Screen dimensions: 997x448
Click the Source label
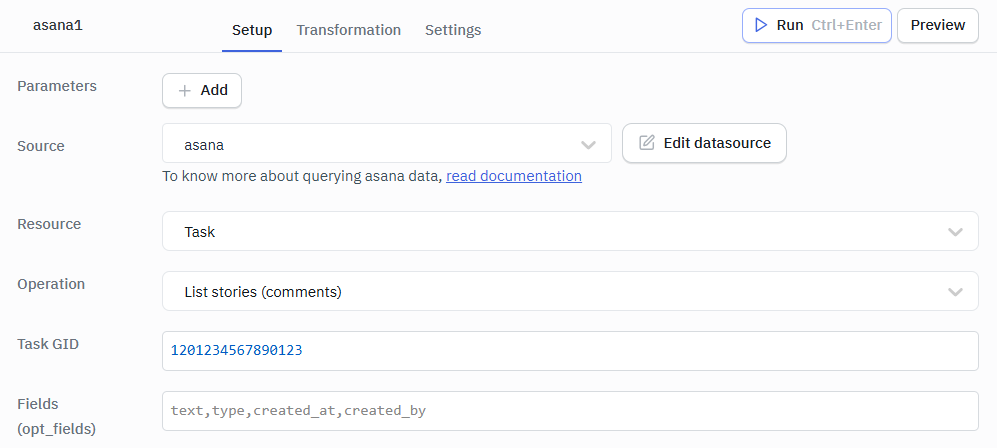coord(41,146)
